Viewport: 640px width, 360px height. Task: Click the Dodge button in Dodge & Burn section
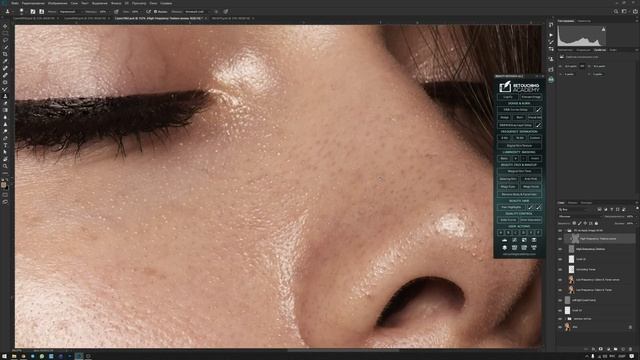[x=503, y=118]
